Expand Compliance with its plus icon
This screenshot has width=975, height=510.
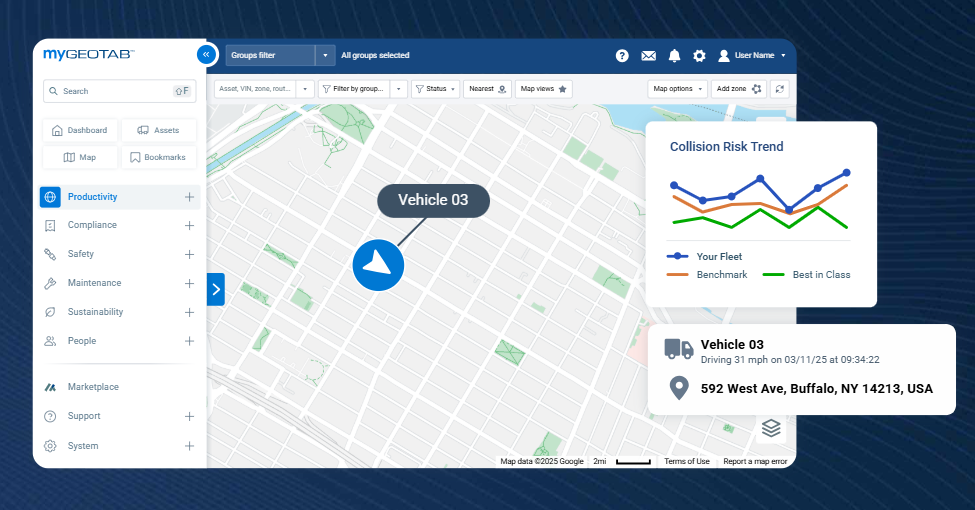[x=190, y=225]
